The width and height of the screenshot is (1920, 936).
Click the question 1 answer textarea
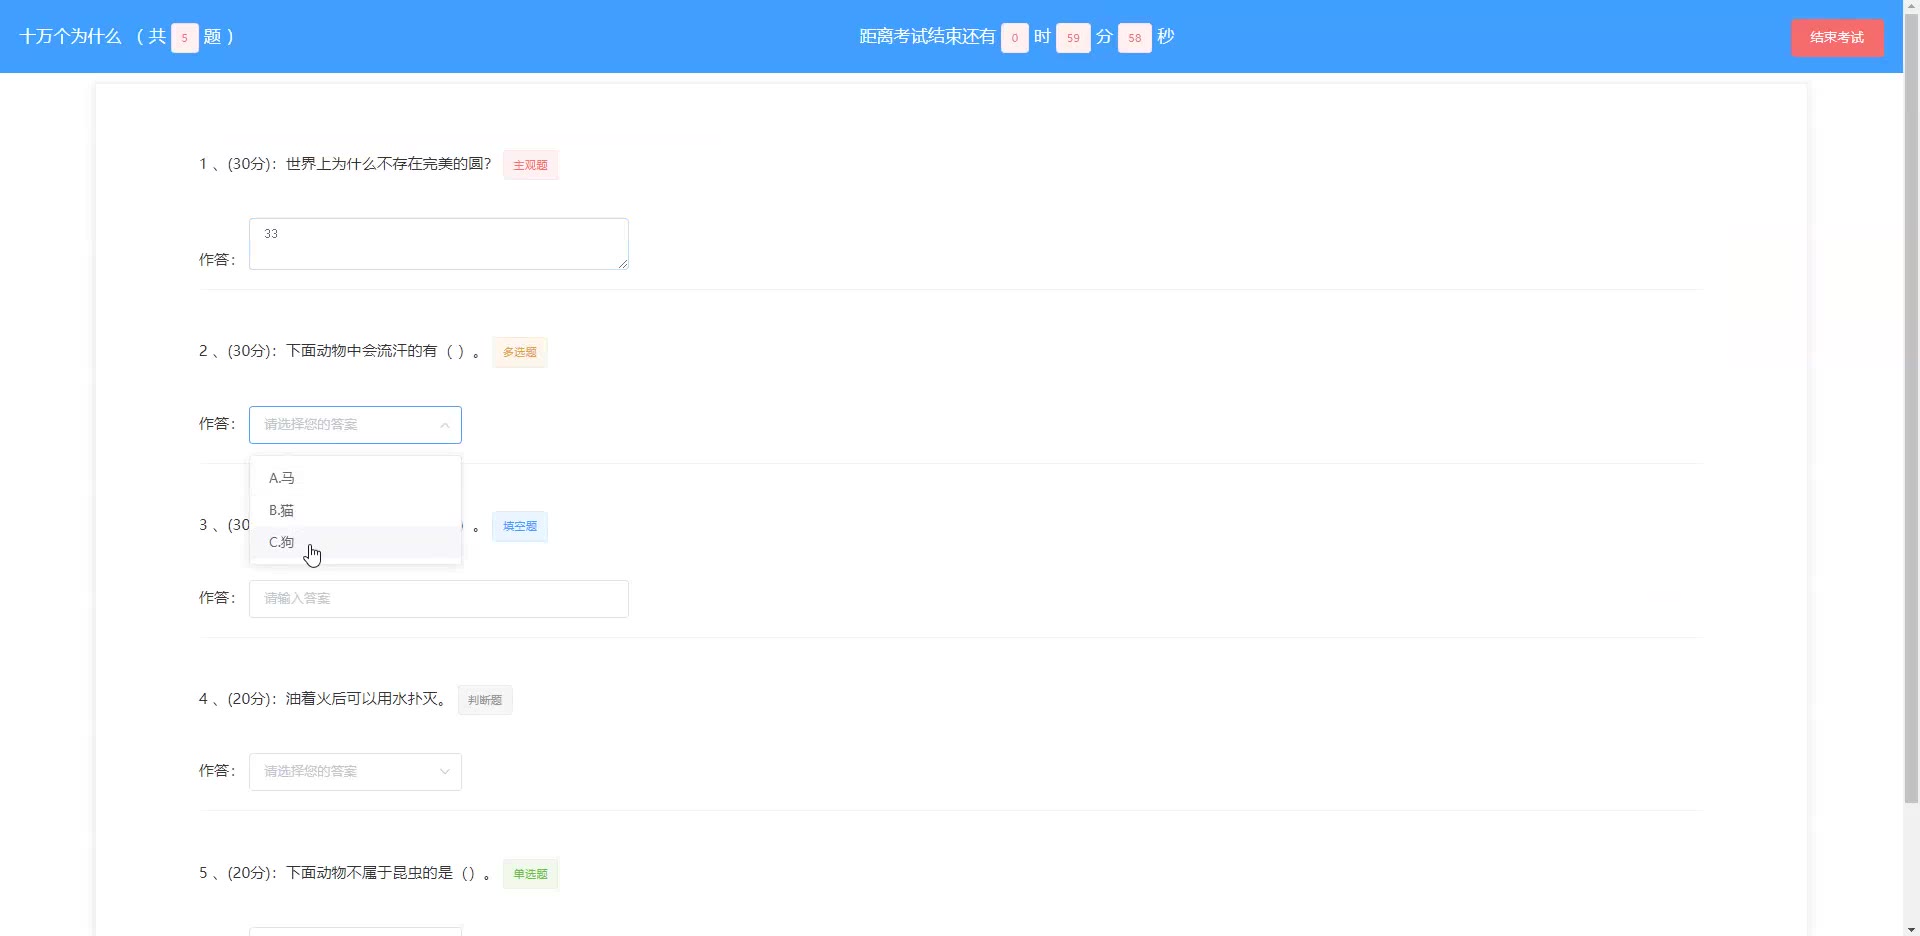438,244
